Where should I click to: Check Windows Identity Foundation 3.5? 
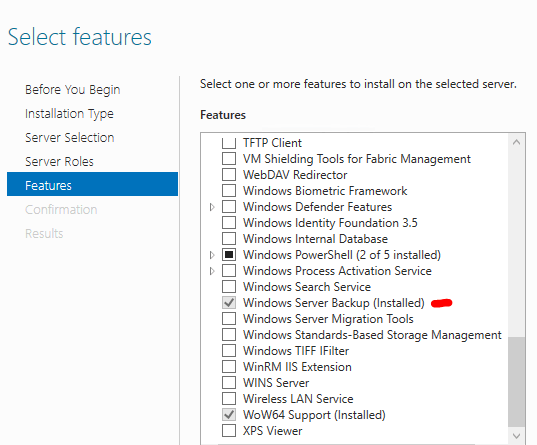pos(229,223)
